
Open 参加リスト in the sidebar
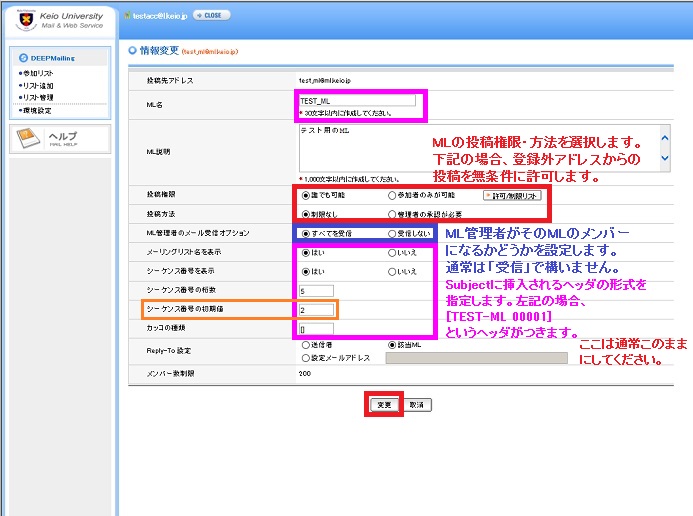(35, 74)
